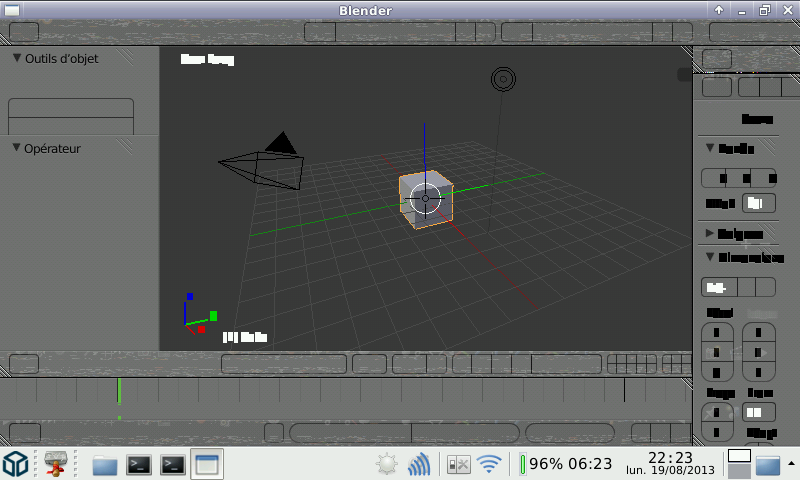Collapse the Outils d'objet panel
800x480 pixels.
(17, 58)
